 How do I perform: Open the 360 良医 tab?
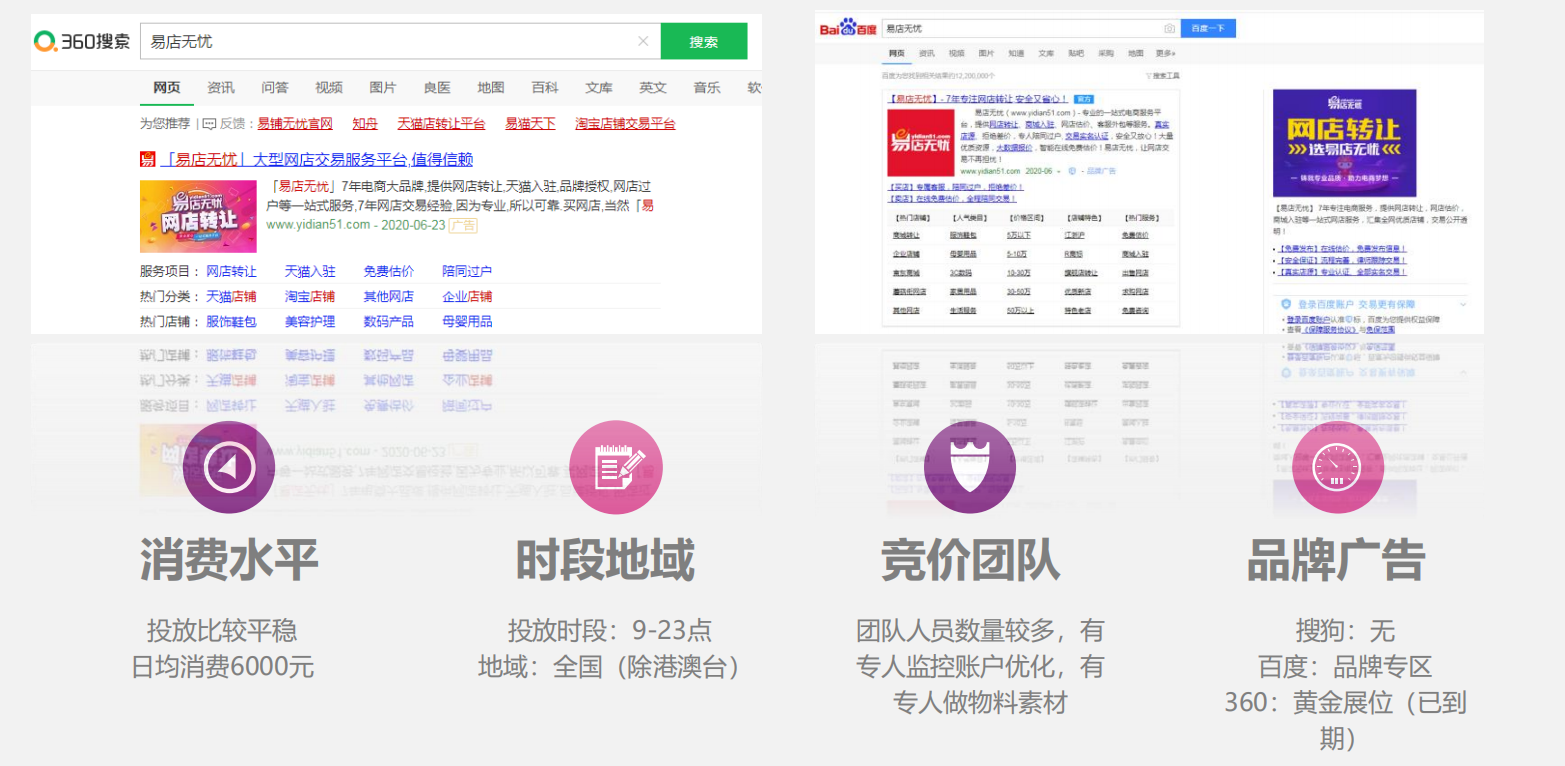pyautogui.click(x=437, y=88)
